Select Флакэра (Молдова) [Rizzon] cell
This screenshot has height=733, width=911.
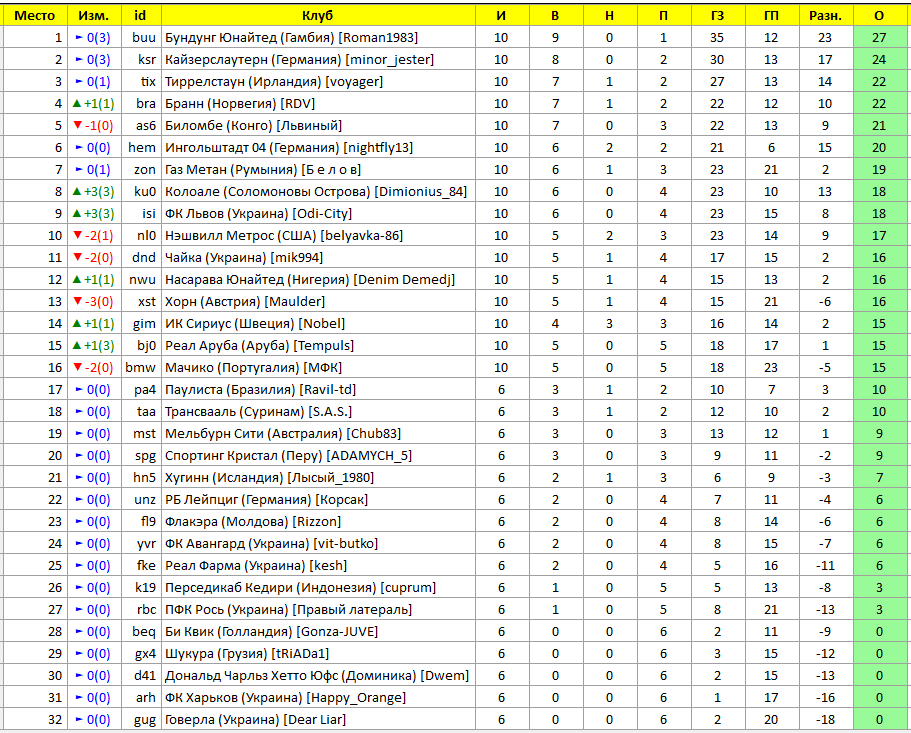coord(318,522)
